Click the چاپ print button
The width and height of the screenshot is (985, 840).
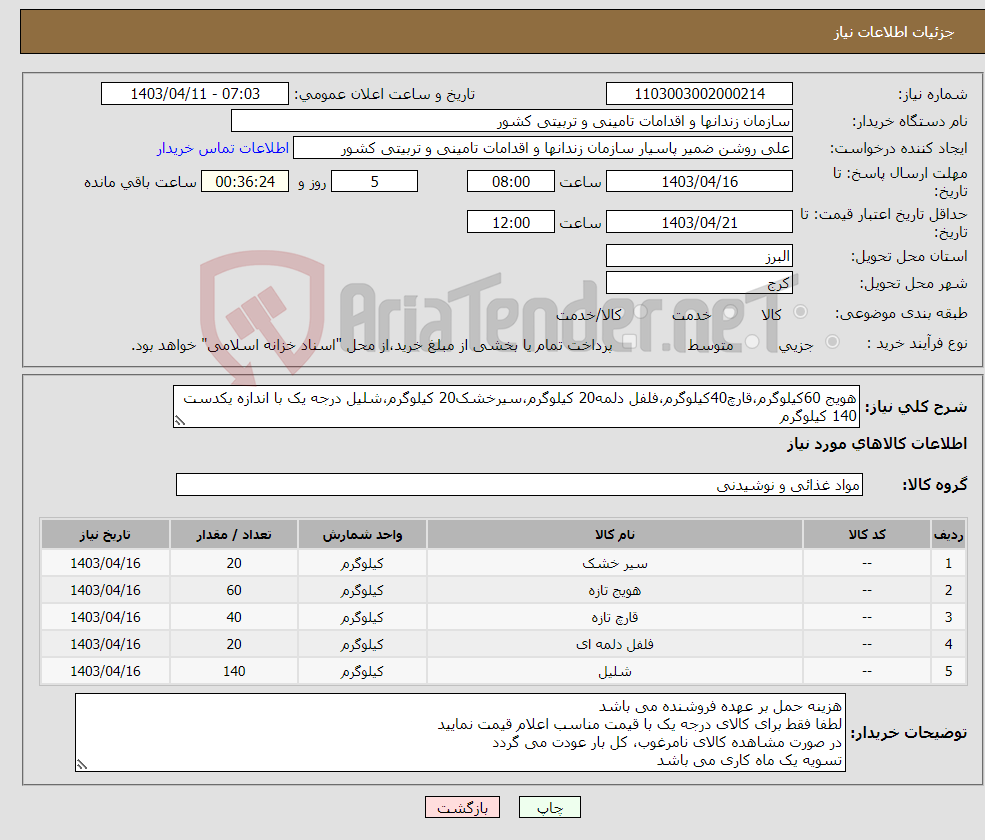(x=550, y=807)
